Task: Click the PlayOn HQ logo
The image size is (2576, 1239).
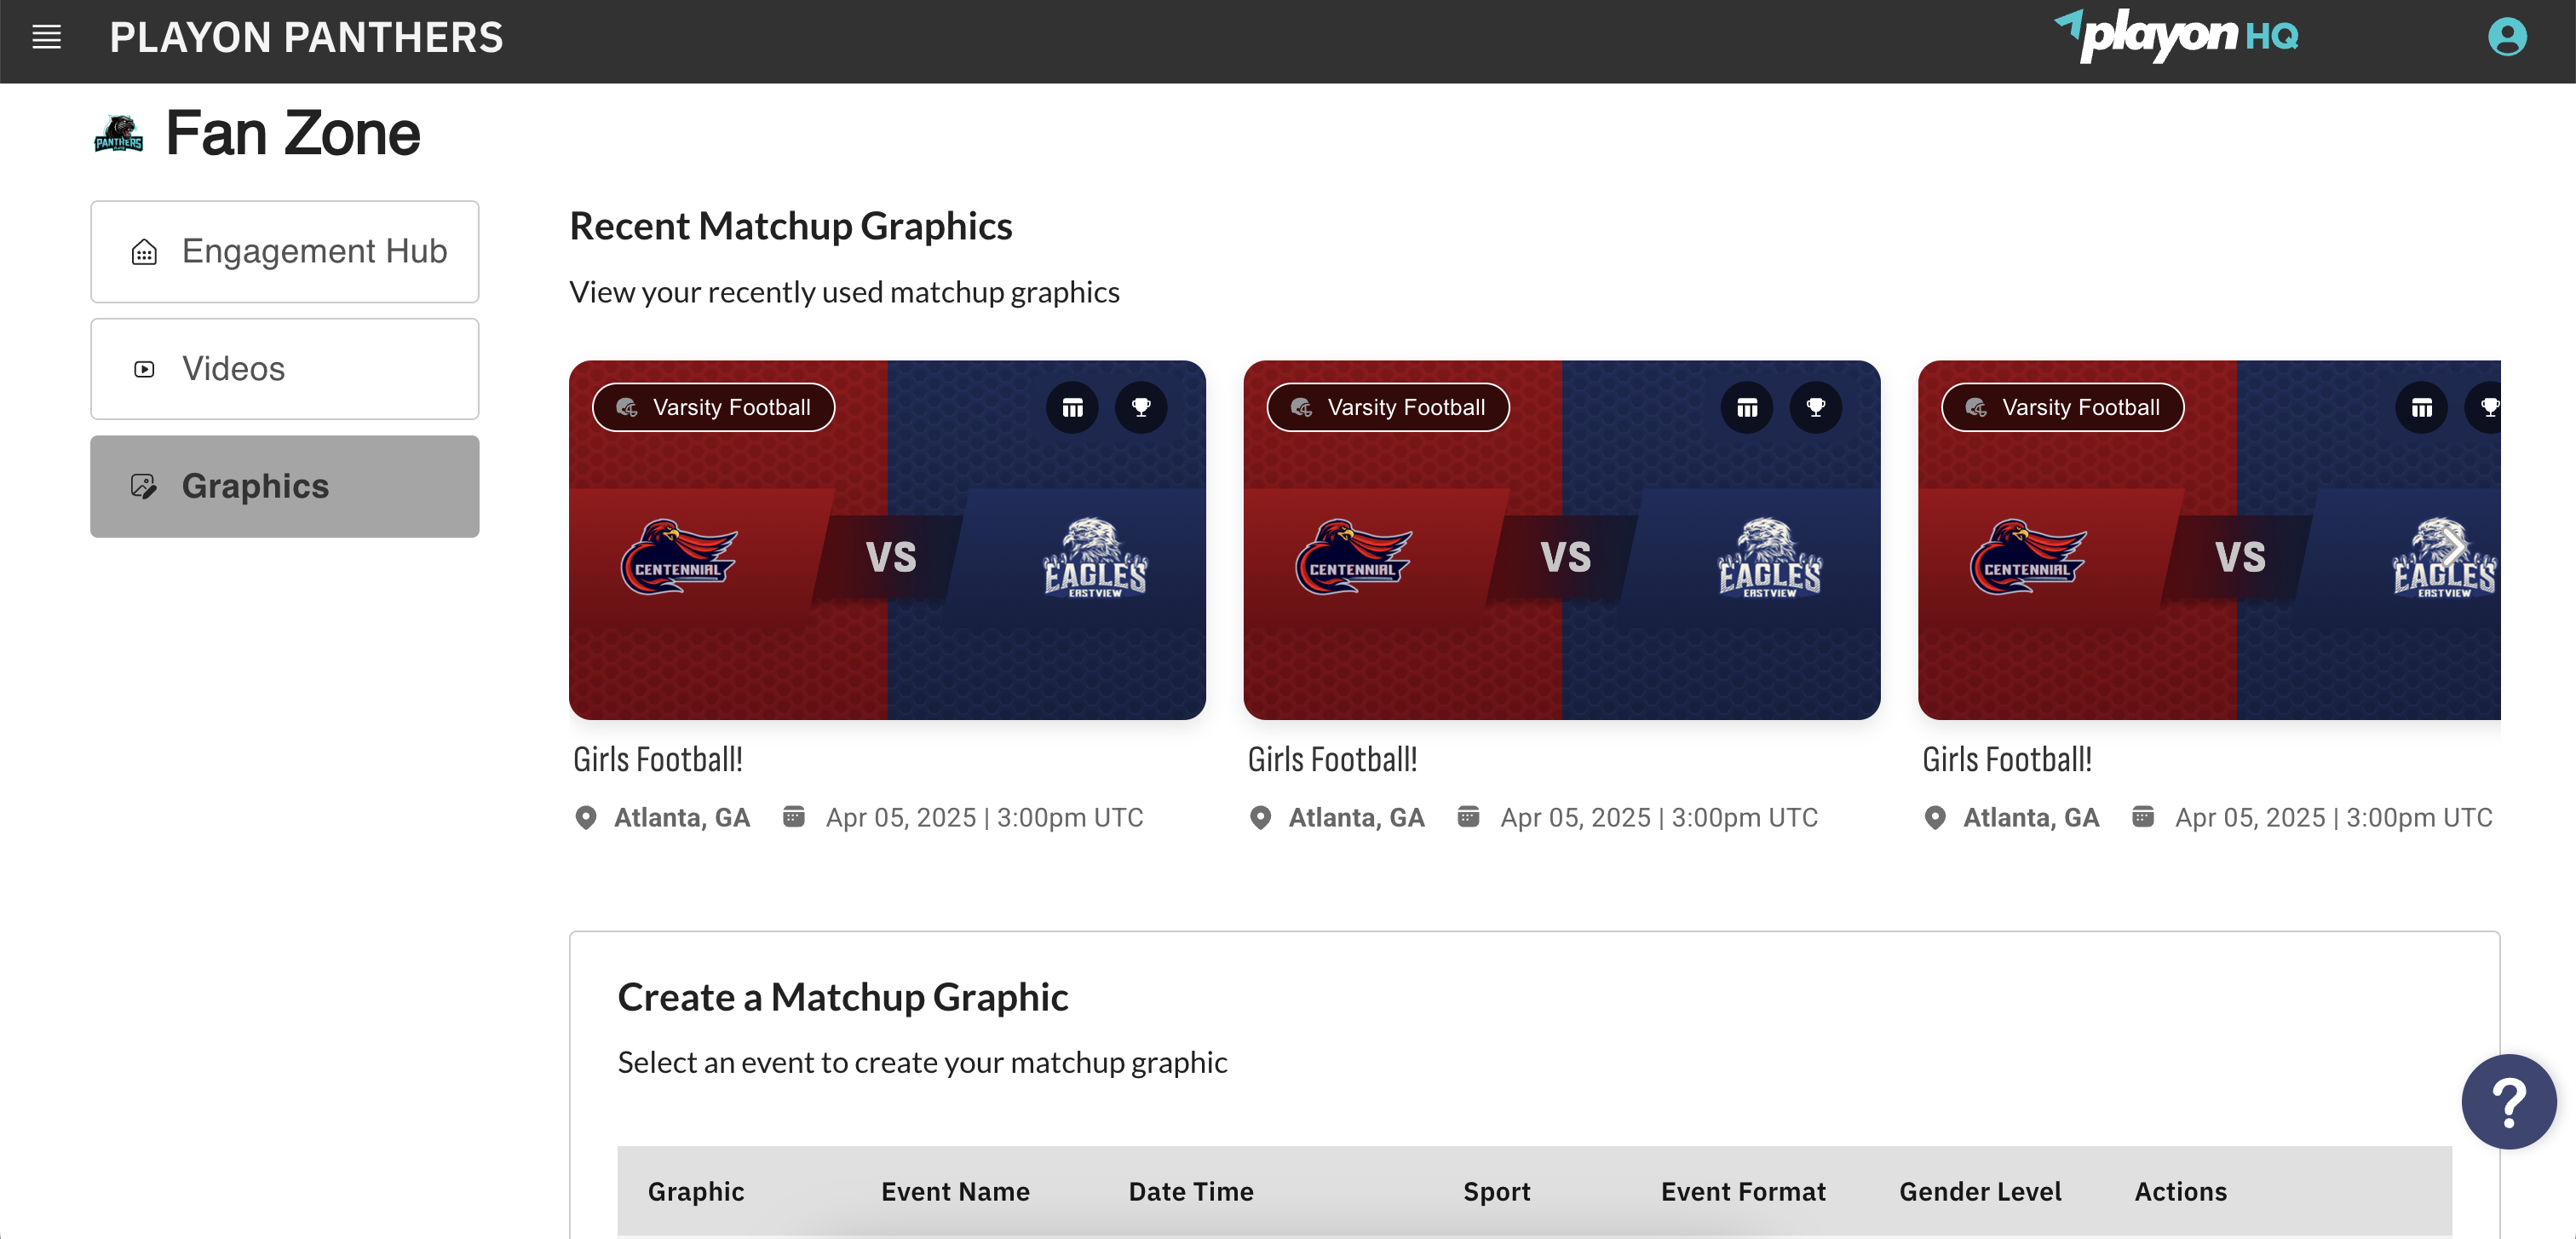Action: click(2176, 36)
